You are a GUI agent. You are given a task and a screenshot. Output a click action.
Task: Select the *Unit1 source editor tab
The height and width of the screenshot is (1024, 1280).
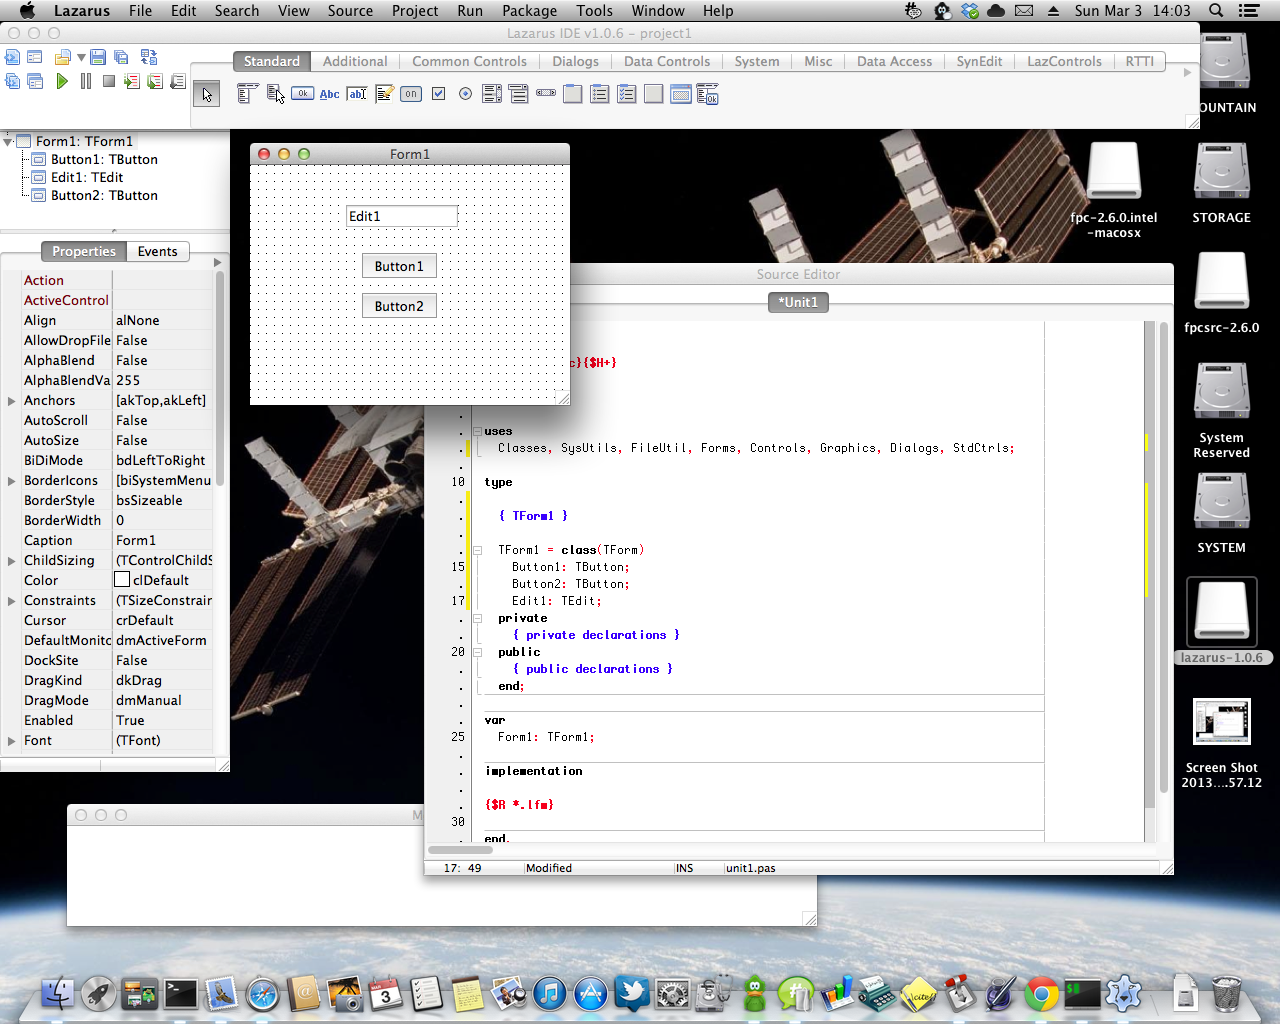point(798,302)
